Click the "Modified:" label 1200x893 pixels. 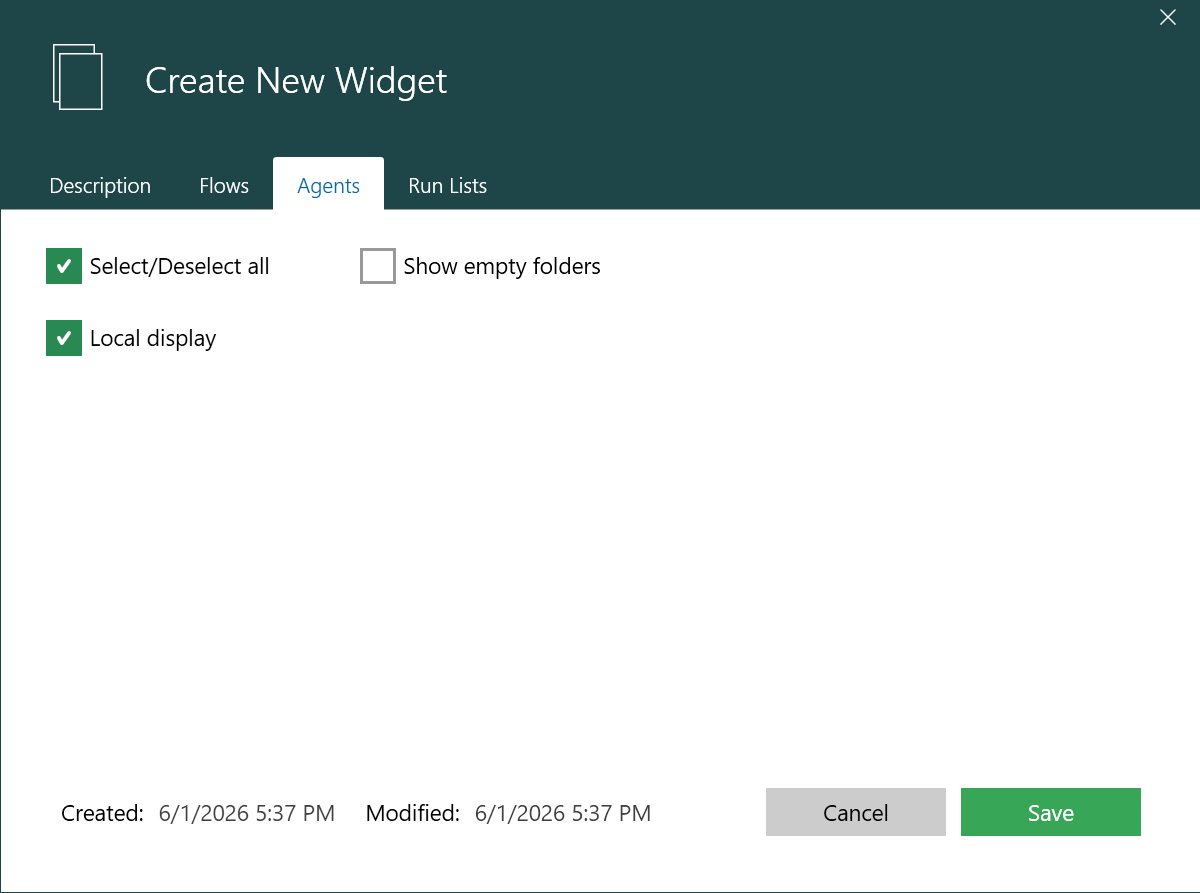(x=413, y=813)
